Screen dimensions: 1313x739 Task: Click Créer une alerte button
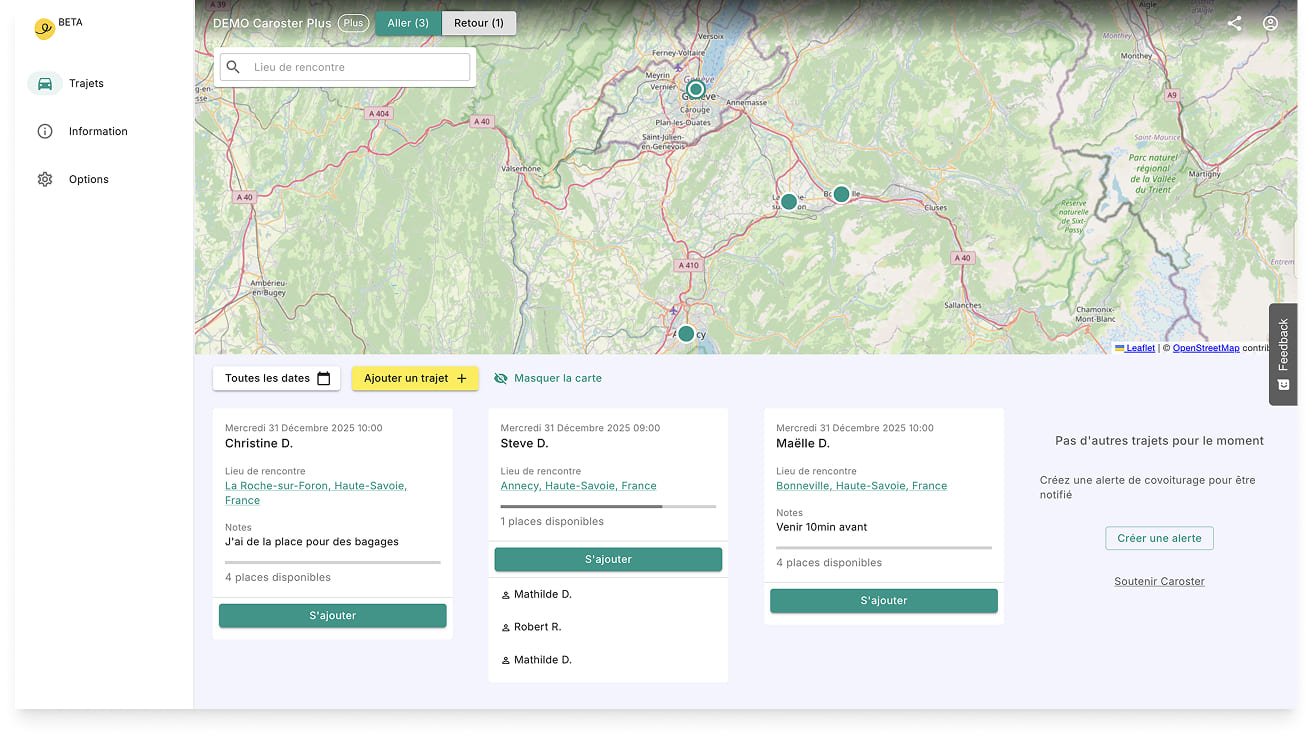coord(1159,538)
